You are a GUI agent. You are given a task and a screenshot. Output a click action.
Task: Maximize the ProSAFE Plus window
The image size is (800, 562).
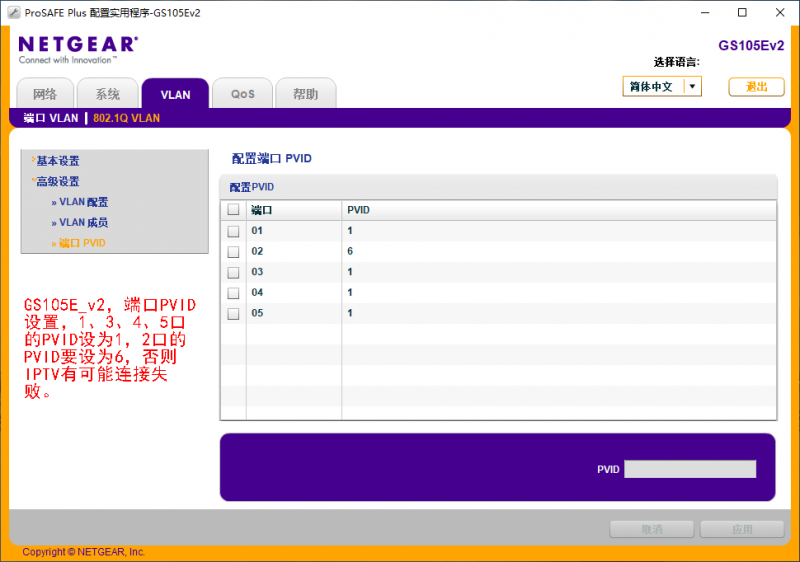(x=742, y=13)
